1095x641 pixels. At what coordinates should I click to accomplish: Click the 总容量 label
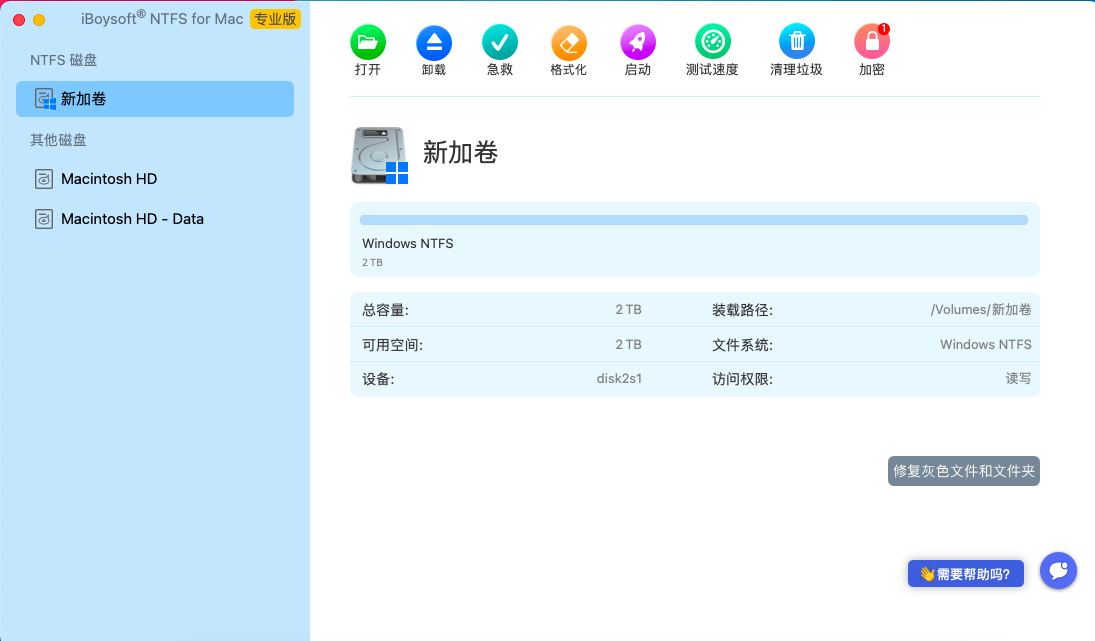click(x=385, y=309)
